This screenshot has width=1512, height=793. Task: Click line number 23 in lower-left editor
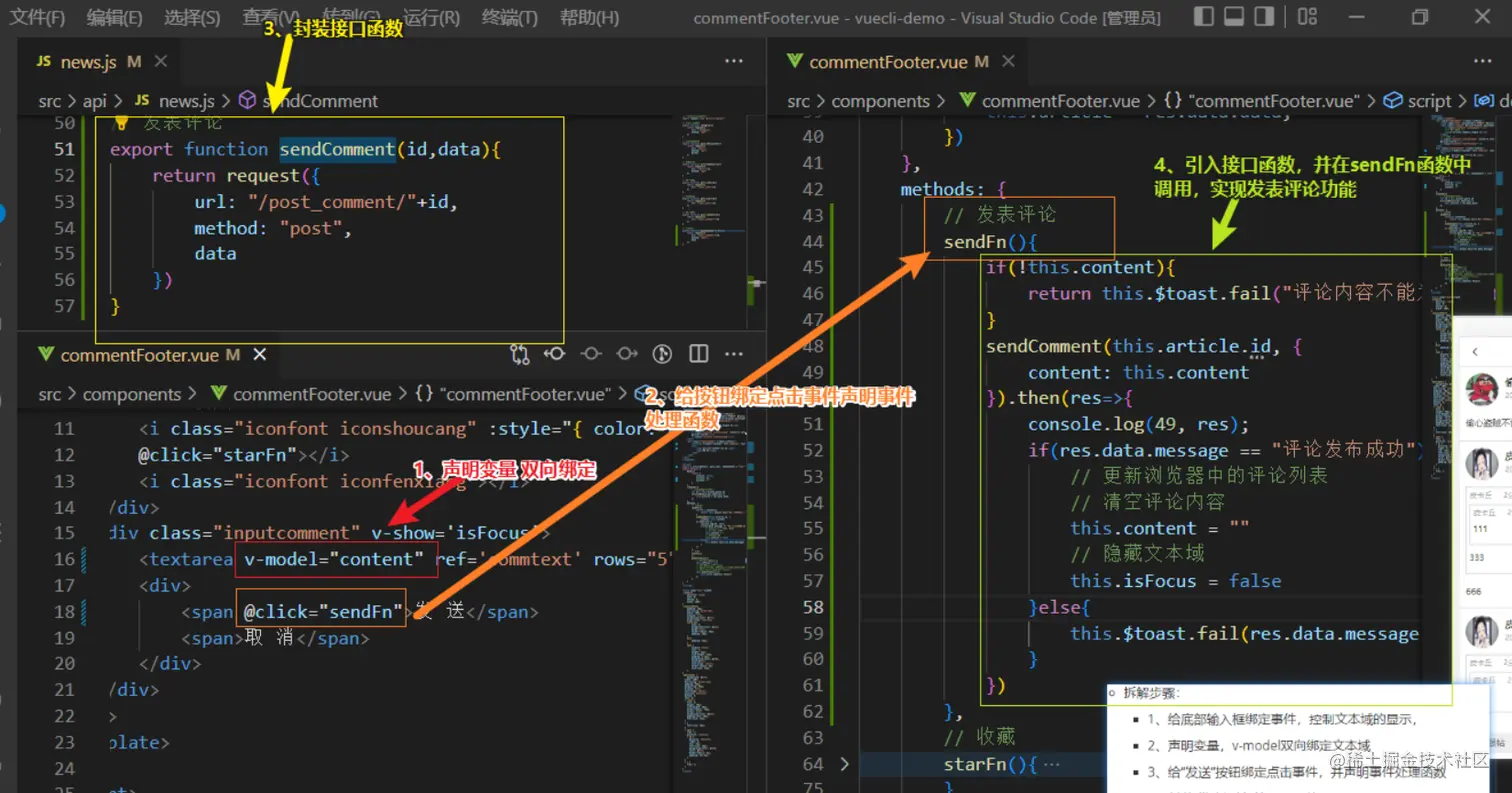pos(64,742)
